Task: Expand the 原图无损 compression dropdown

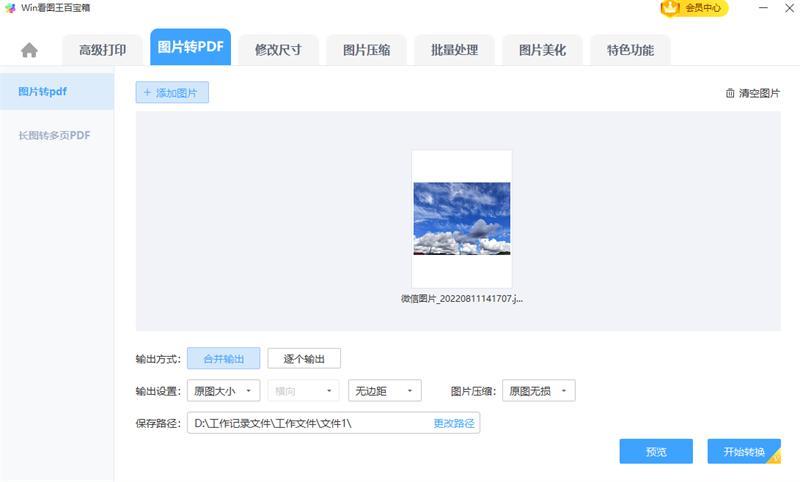Action: [x=539, y=391]
